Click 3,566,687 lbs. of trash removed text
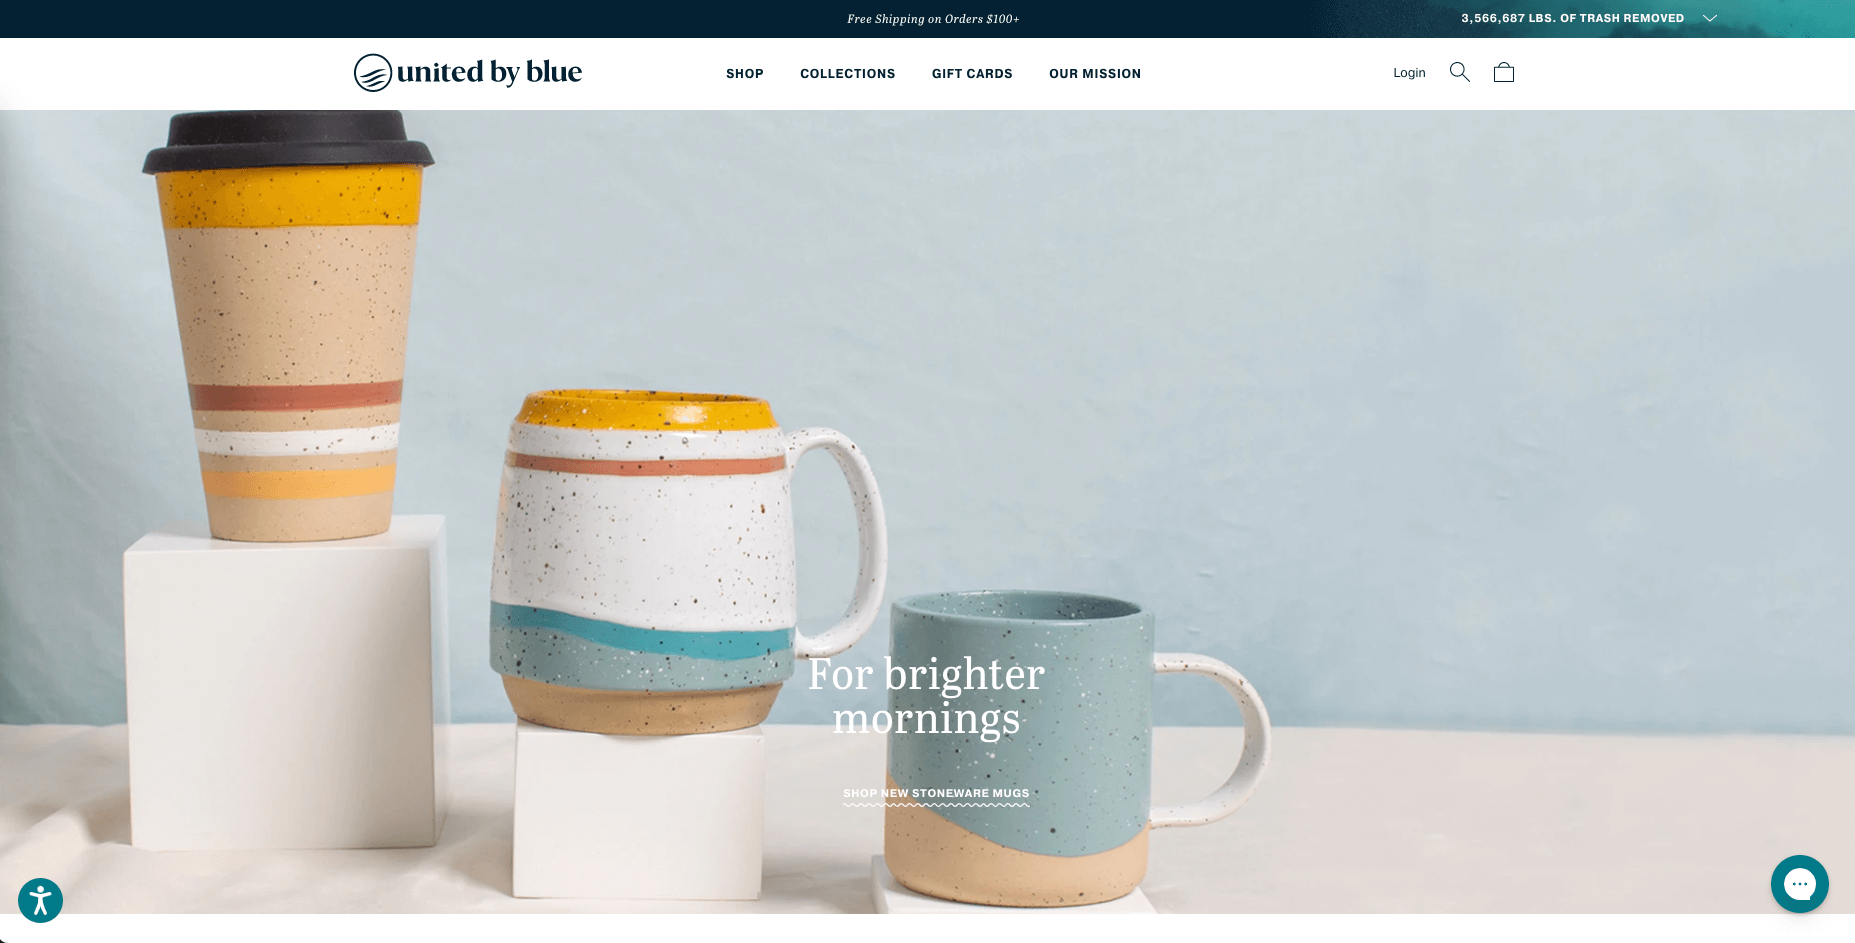 (1572, 18)
